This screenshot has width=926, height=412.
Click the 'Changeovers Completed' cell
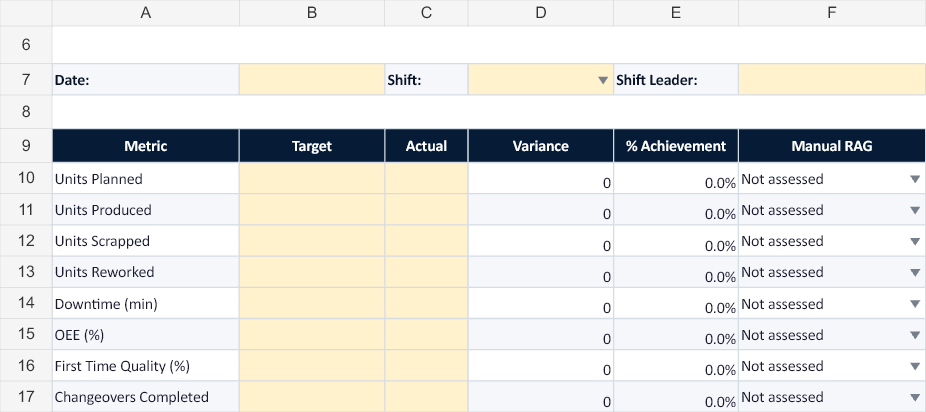click(145, 397)
